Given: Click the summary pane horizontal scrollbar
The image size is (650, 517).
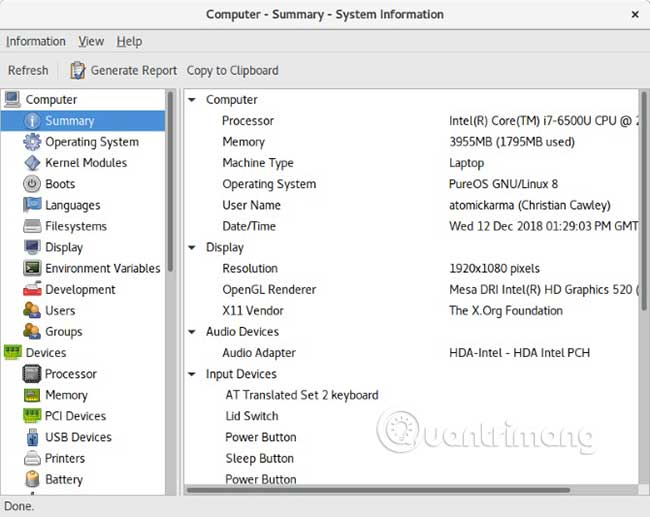Looking at the screenshot, I should 378,490.
